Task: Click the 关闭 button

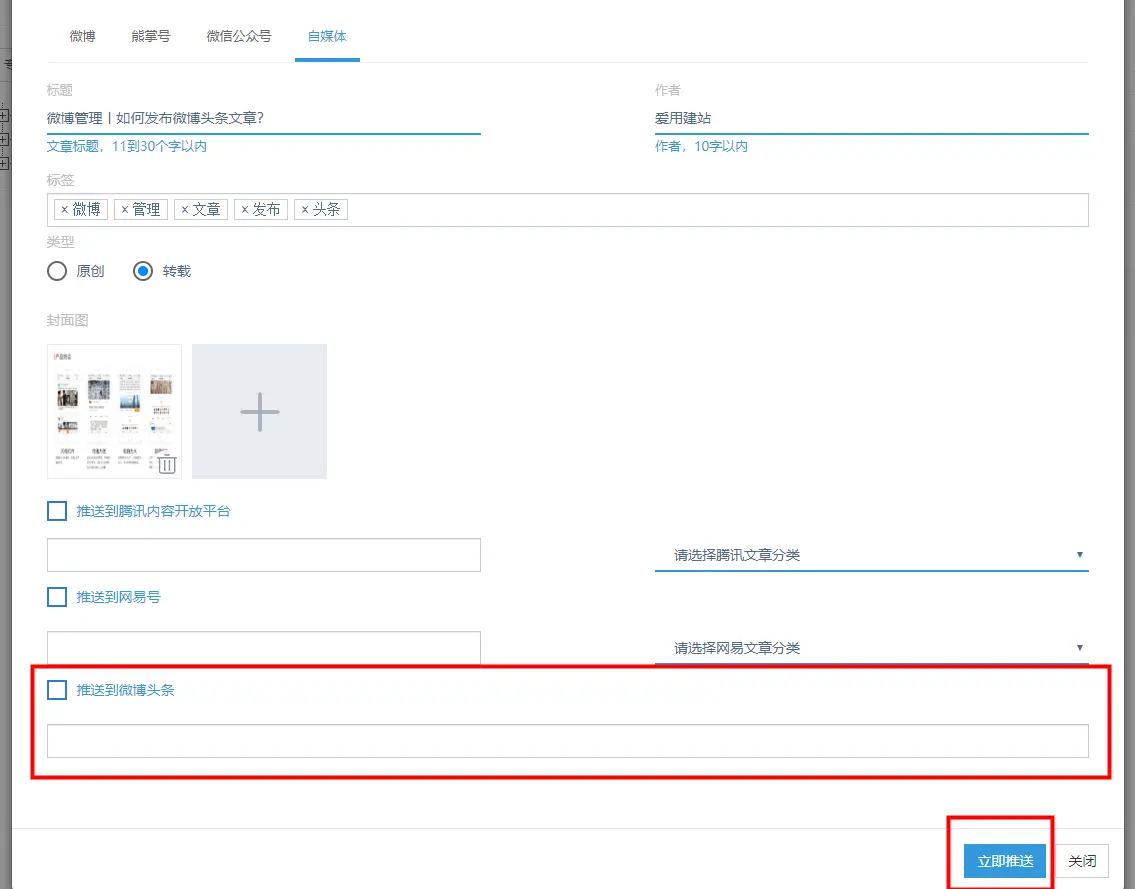Action: pyautogui.click(x=1082, y=861)
